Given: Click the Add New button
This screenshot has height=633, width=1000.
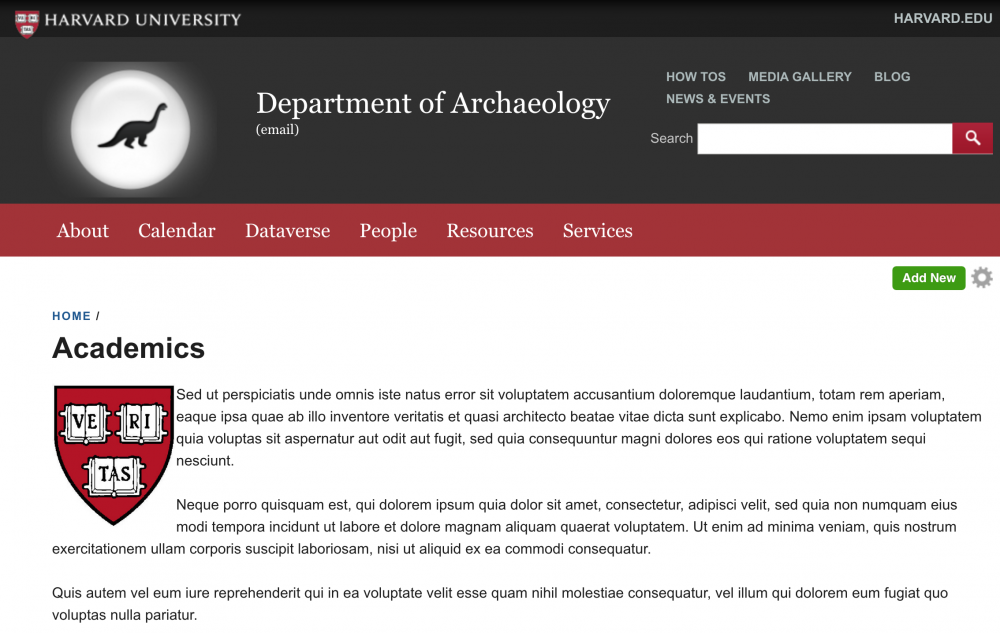Looking at the screenshot, I should point(929,278).
